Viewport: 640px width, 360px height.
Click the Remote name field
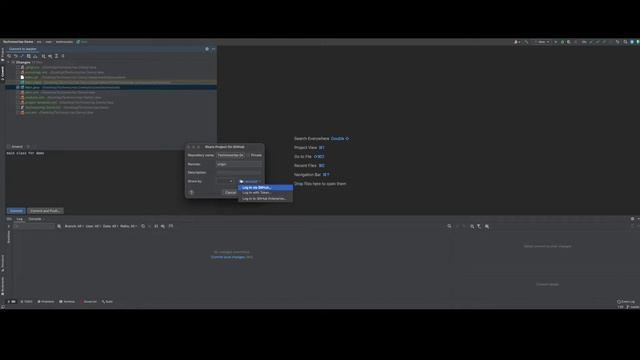pyautogui.click(x=239, y=164)
